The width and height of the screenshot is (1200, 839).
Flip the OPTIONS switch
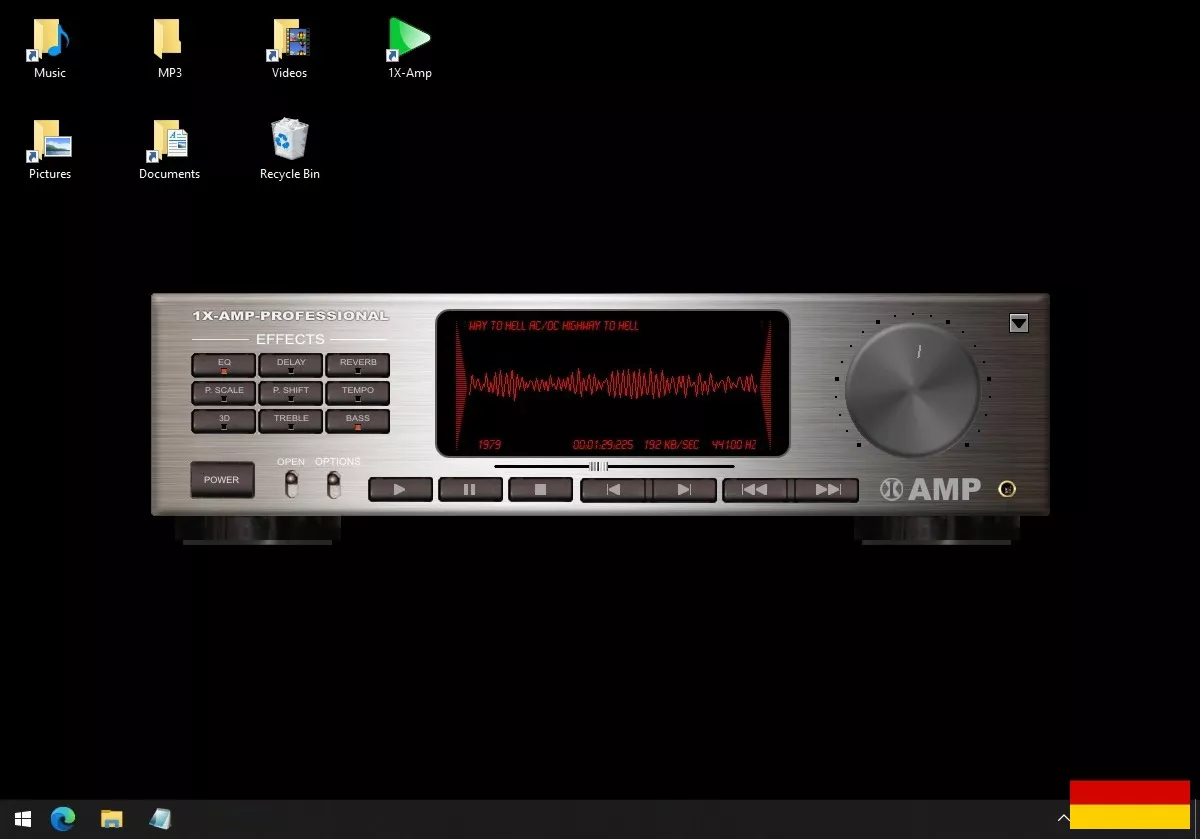tap(334, 485)
